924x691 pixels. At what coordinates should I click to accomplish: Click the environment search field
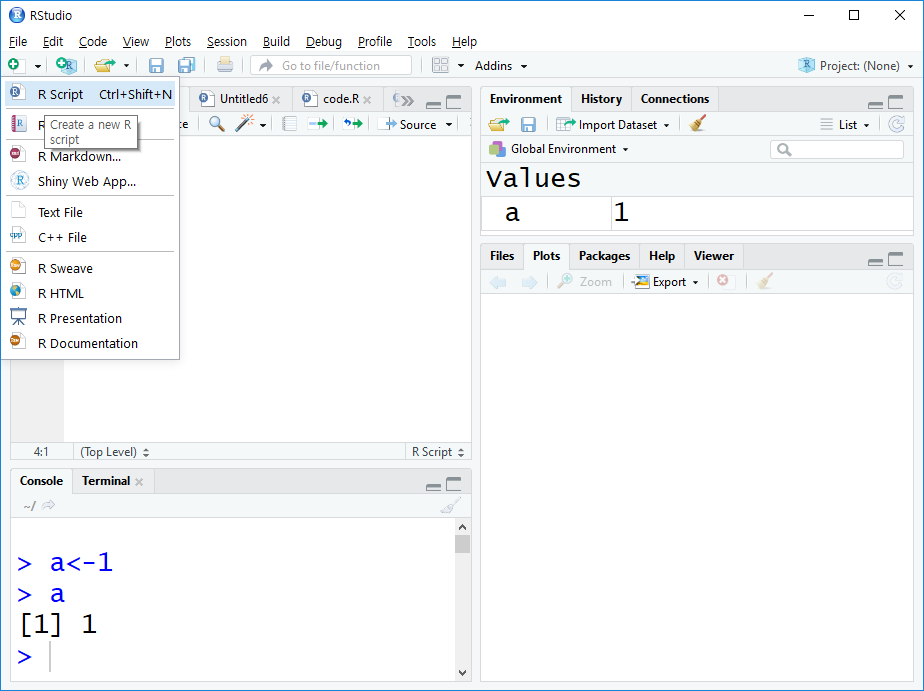[837, 150]
